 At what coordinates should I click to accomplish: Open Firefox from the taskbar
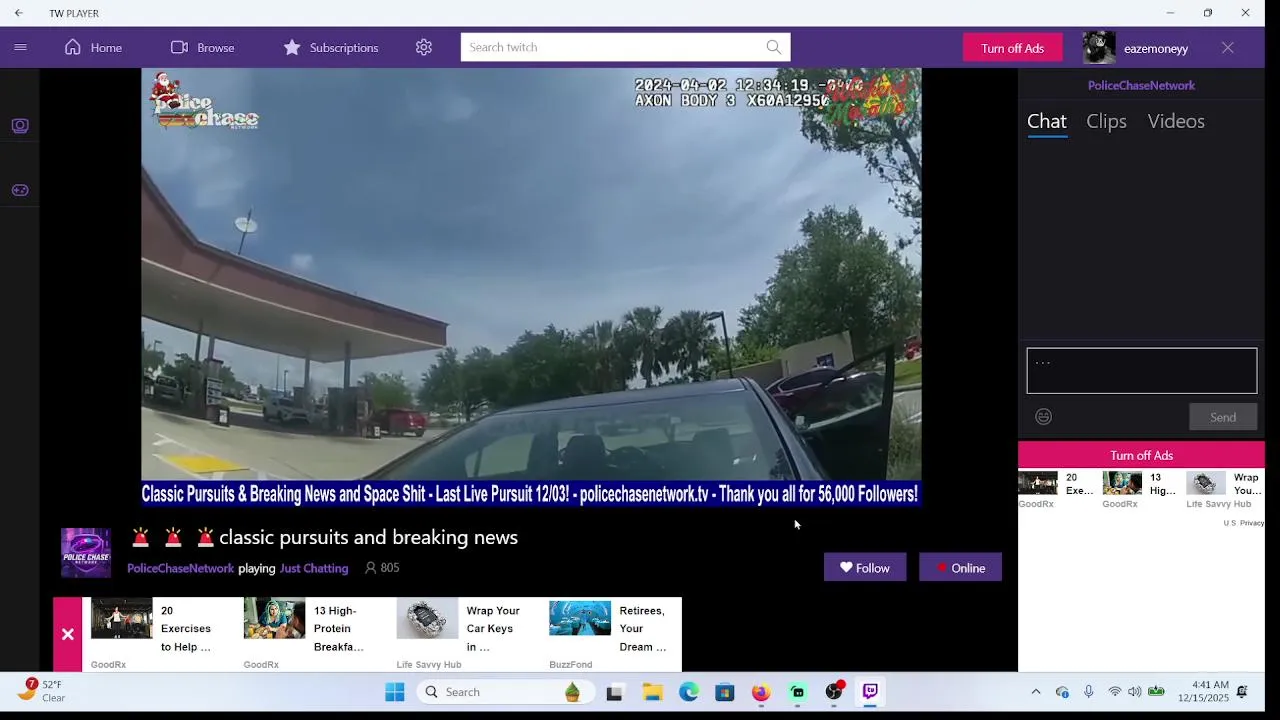[x=761, y=692]
